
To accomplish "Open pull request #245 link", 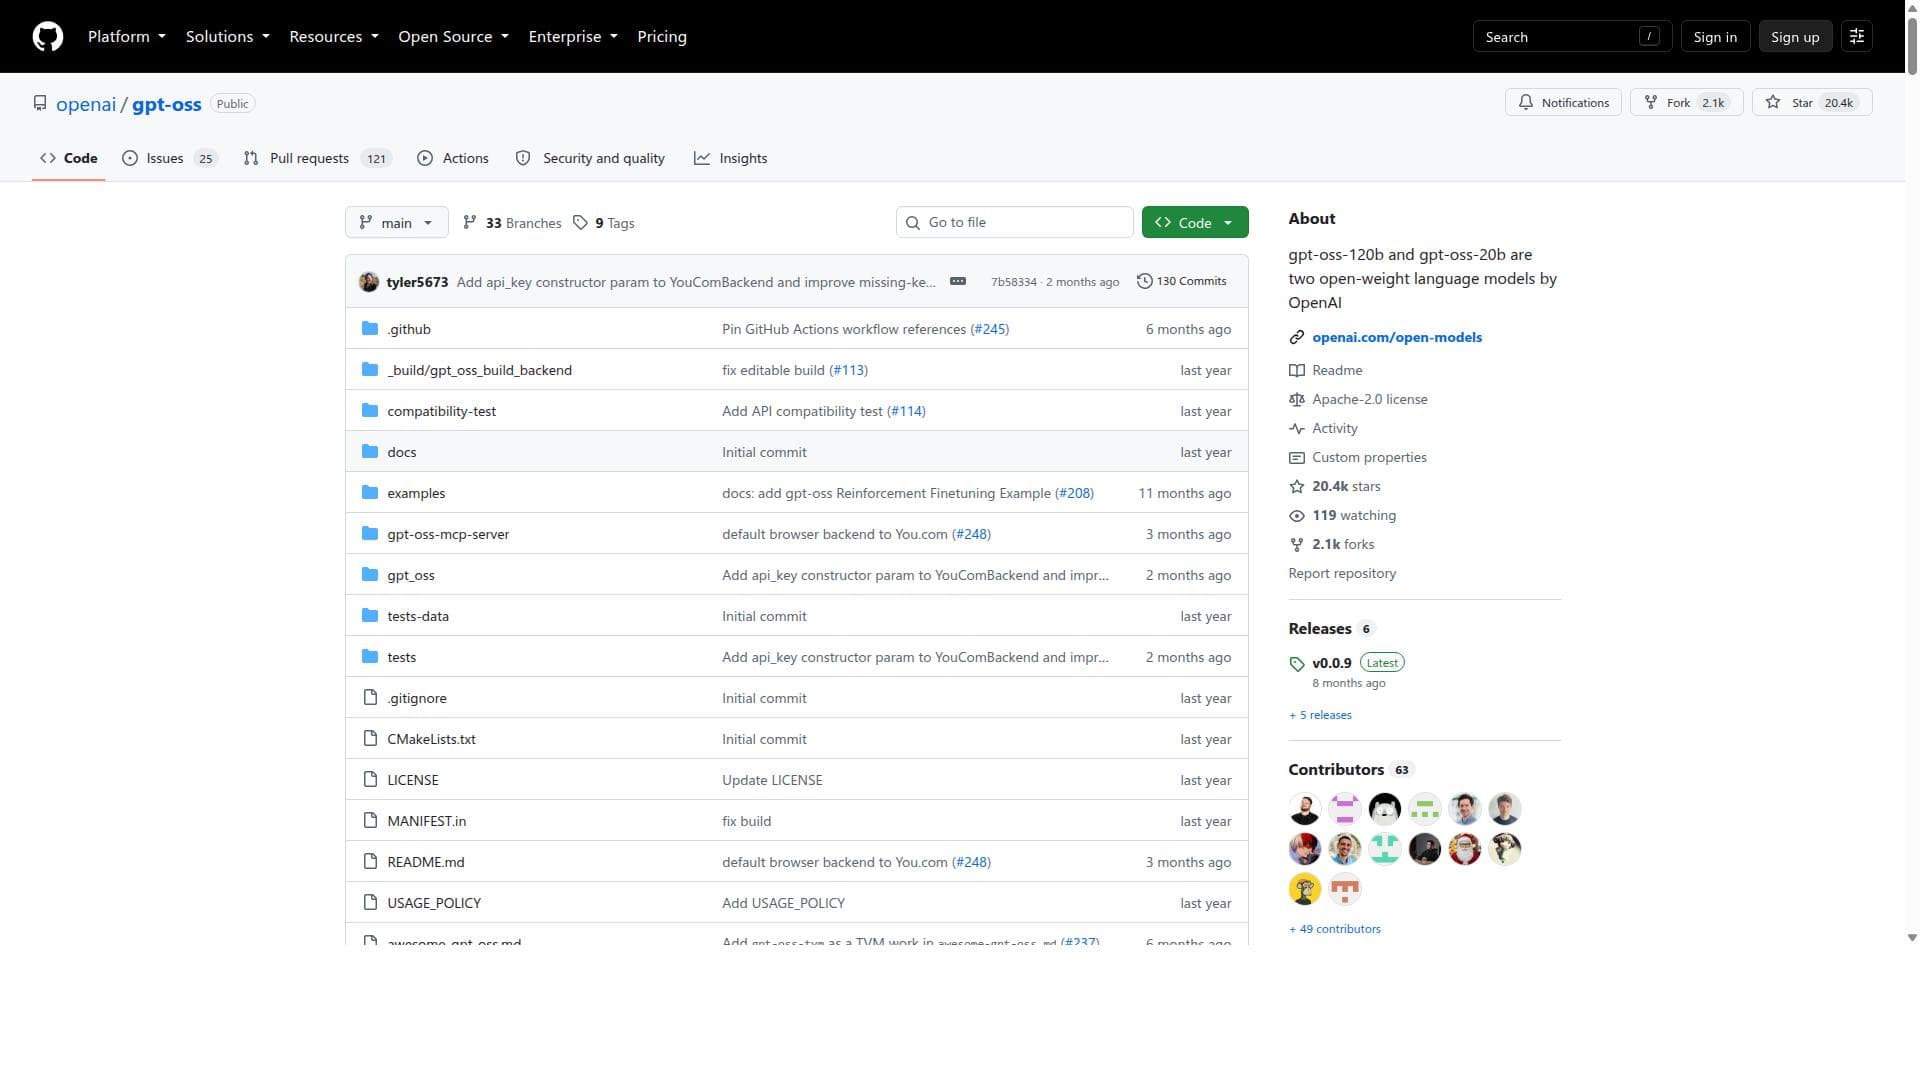I will [990, 329].
